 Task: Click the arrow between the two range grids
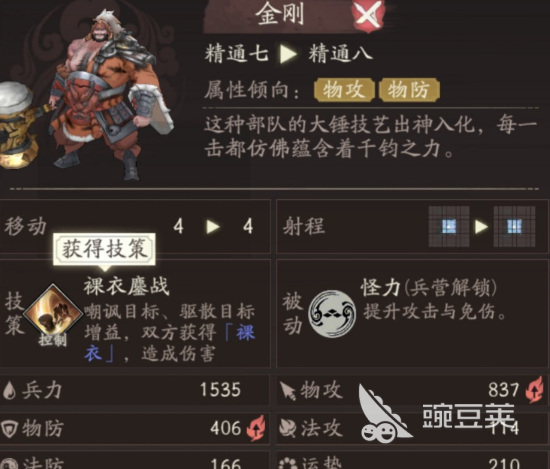[x=481, y=227]
